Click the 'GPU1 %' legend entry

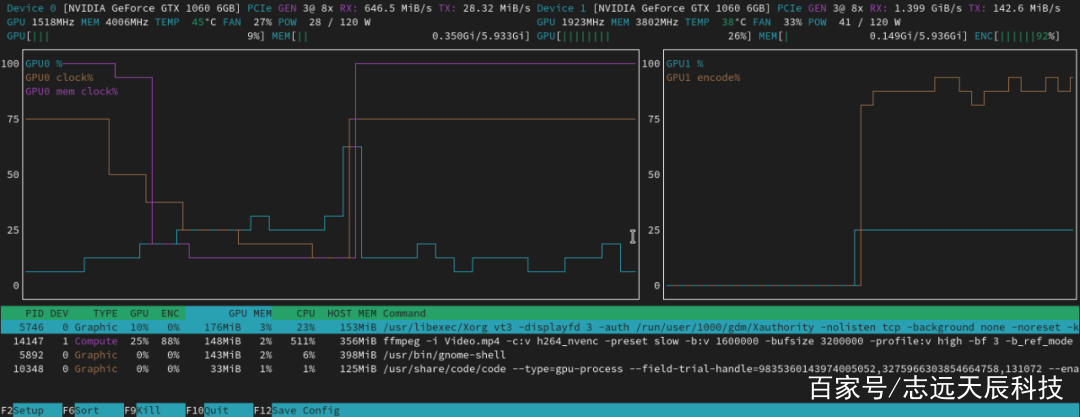685,63
